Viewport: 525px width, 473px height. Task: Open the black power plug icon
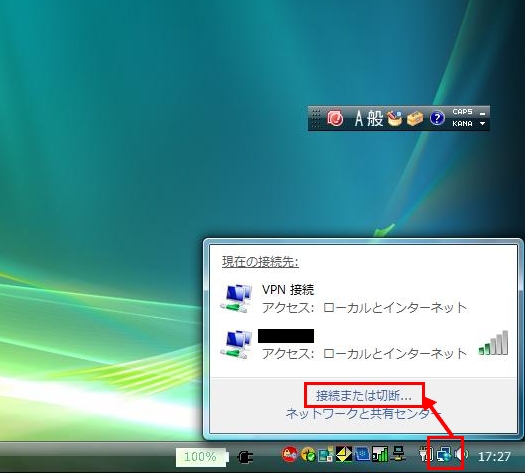(245, 457)
